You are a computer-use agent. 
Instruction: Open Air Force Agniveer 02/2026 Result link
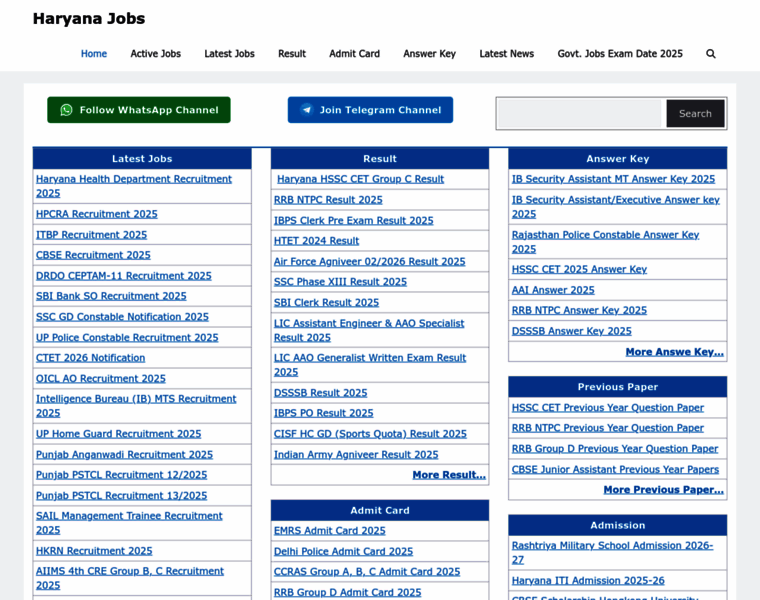369,262
